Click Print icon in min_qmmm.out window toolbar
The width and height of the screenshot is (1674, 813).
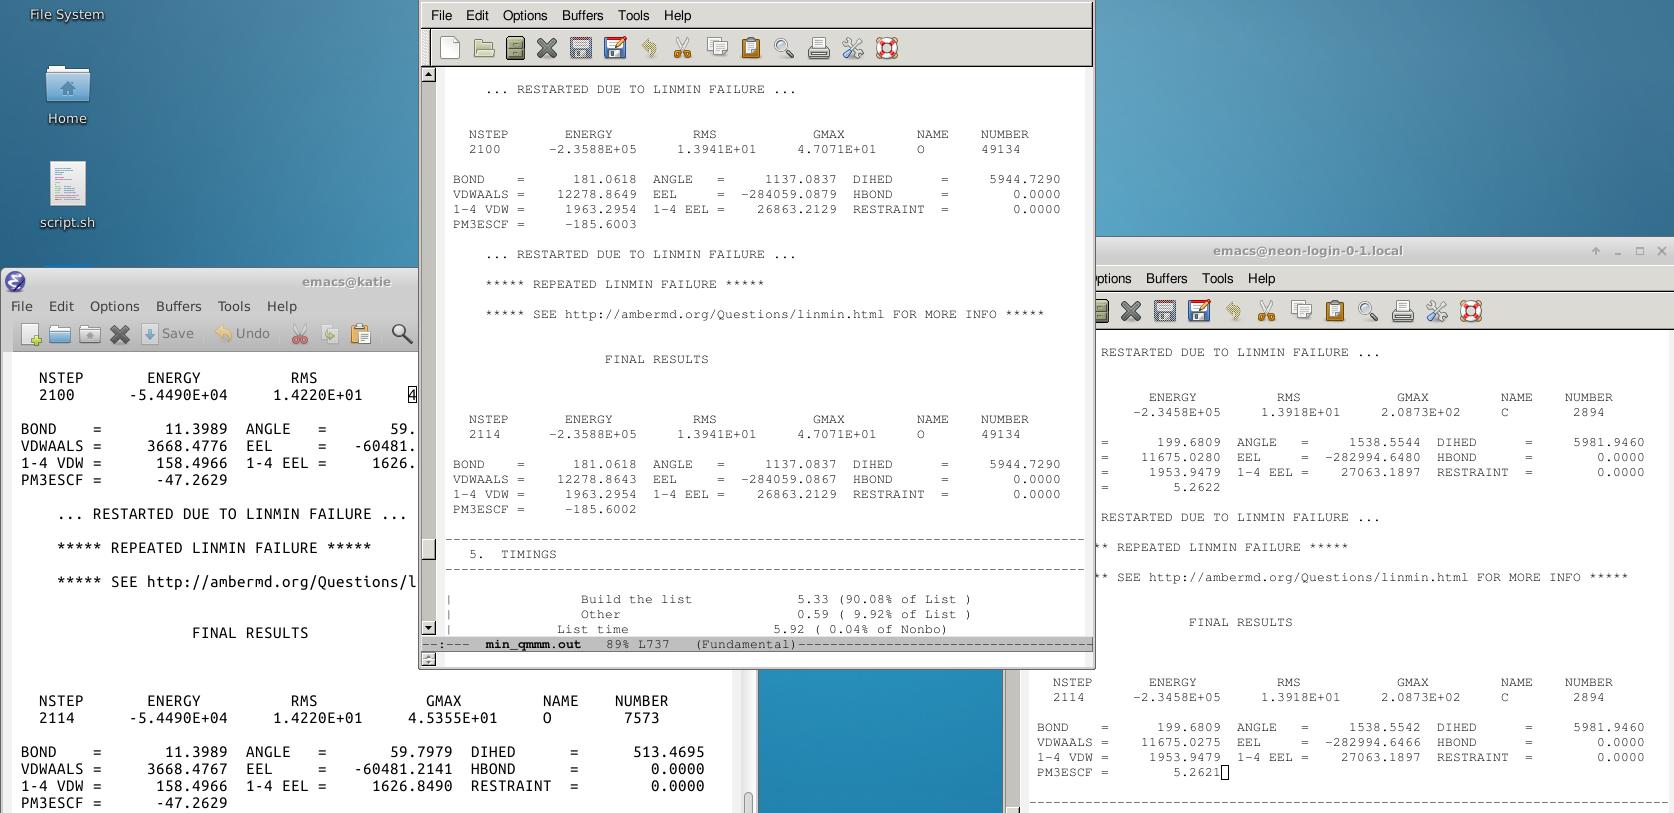(818, 48)
